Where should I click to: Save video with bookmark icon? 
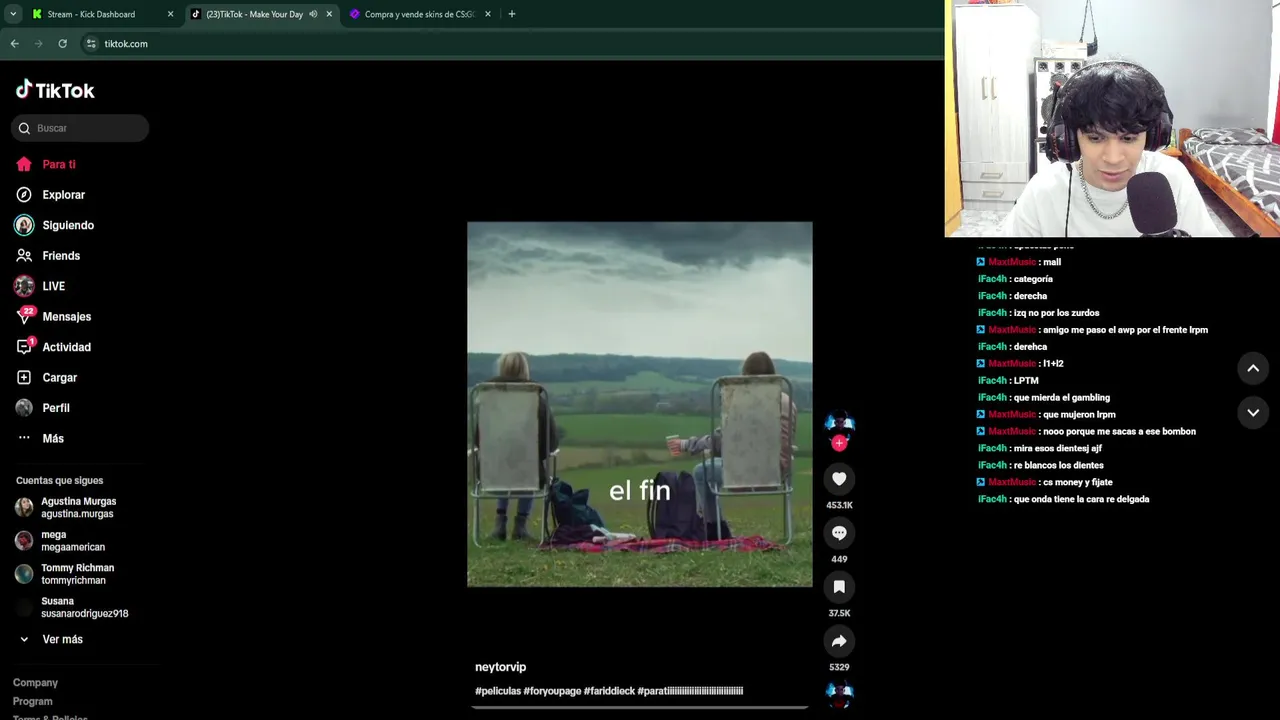pos(839,587)
